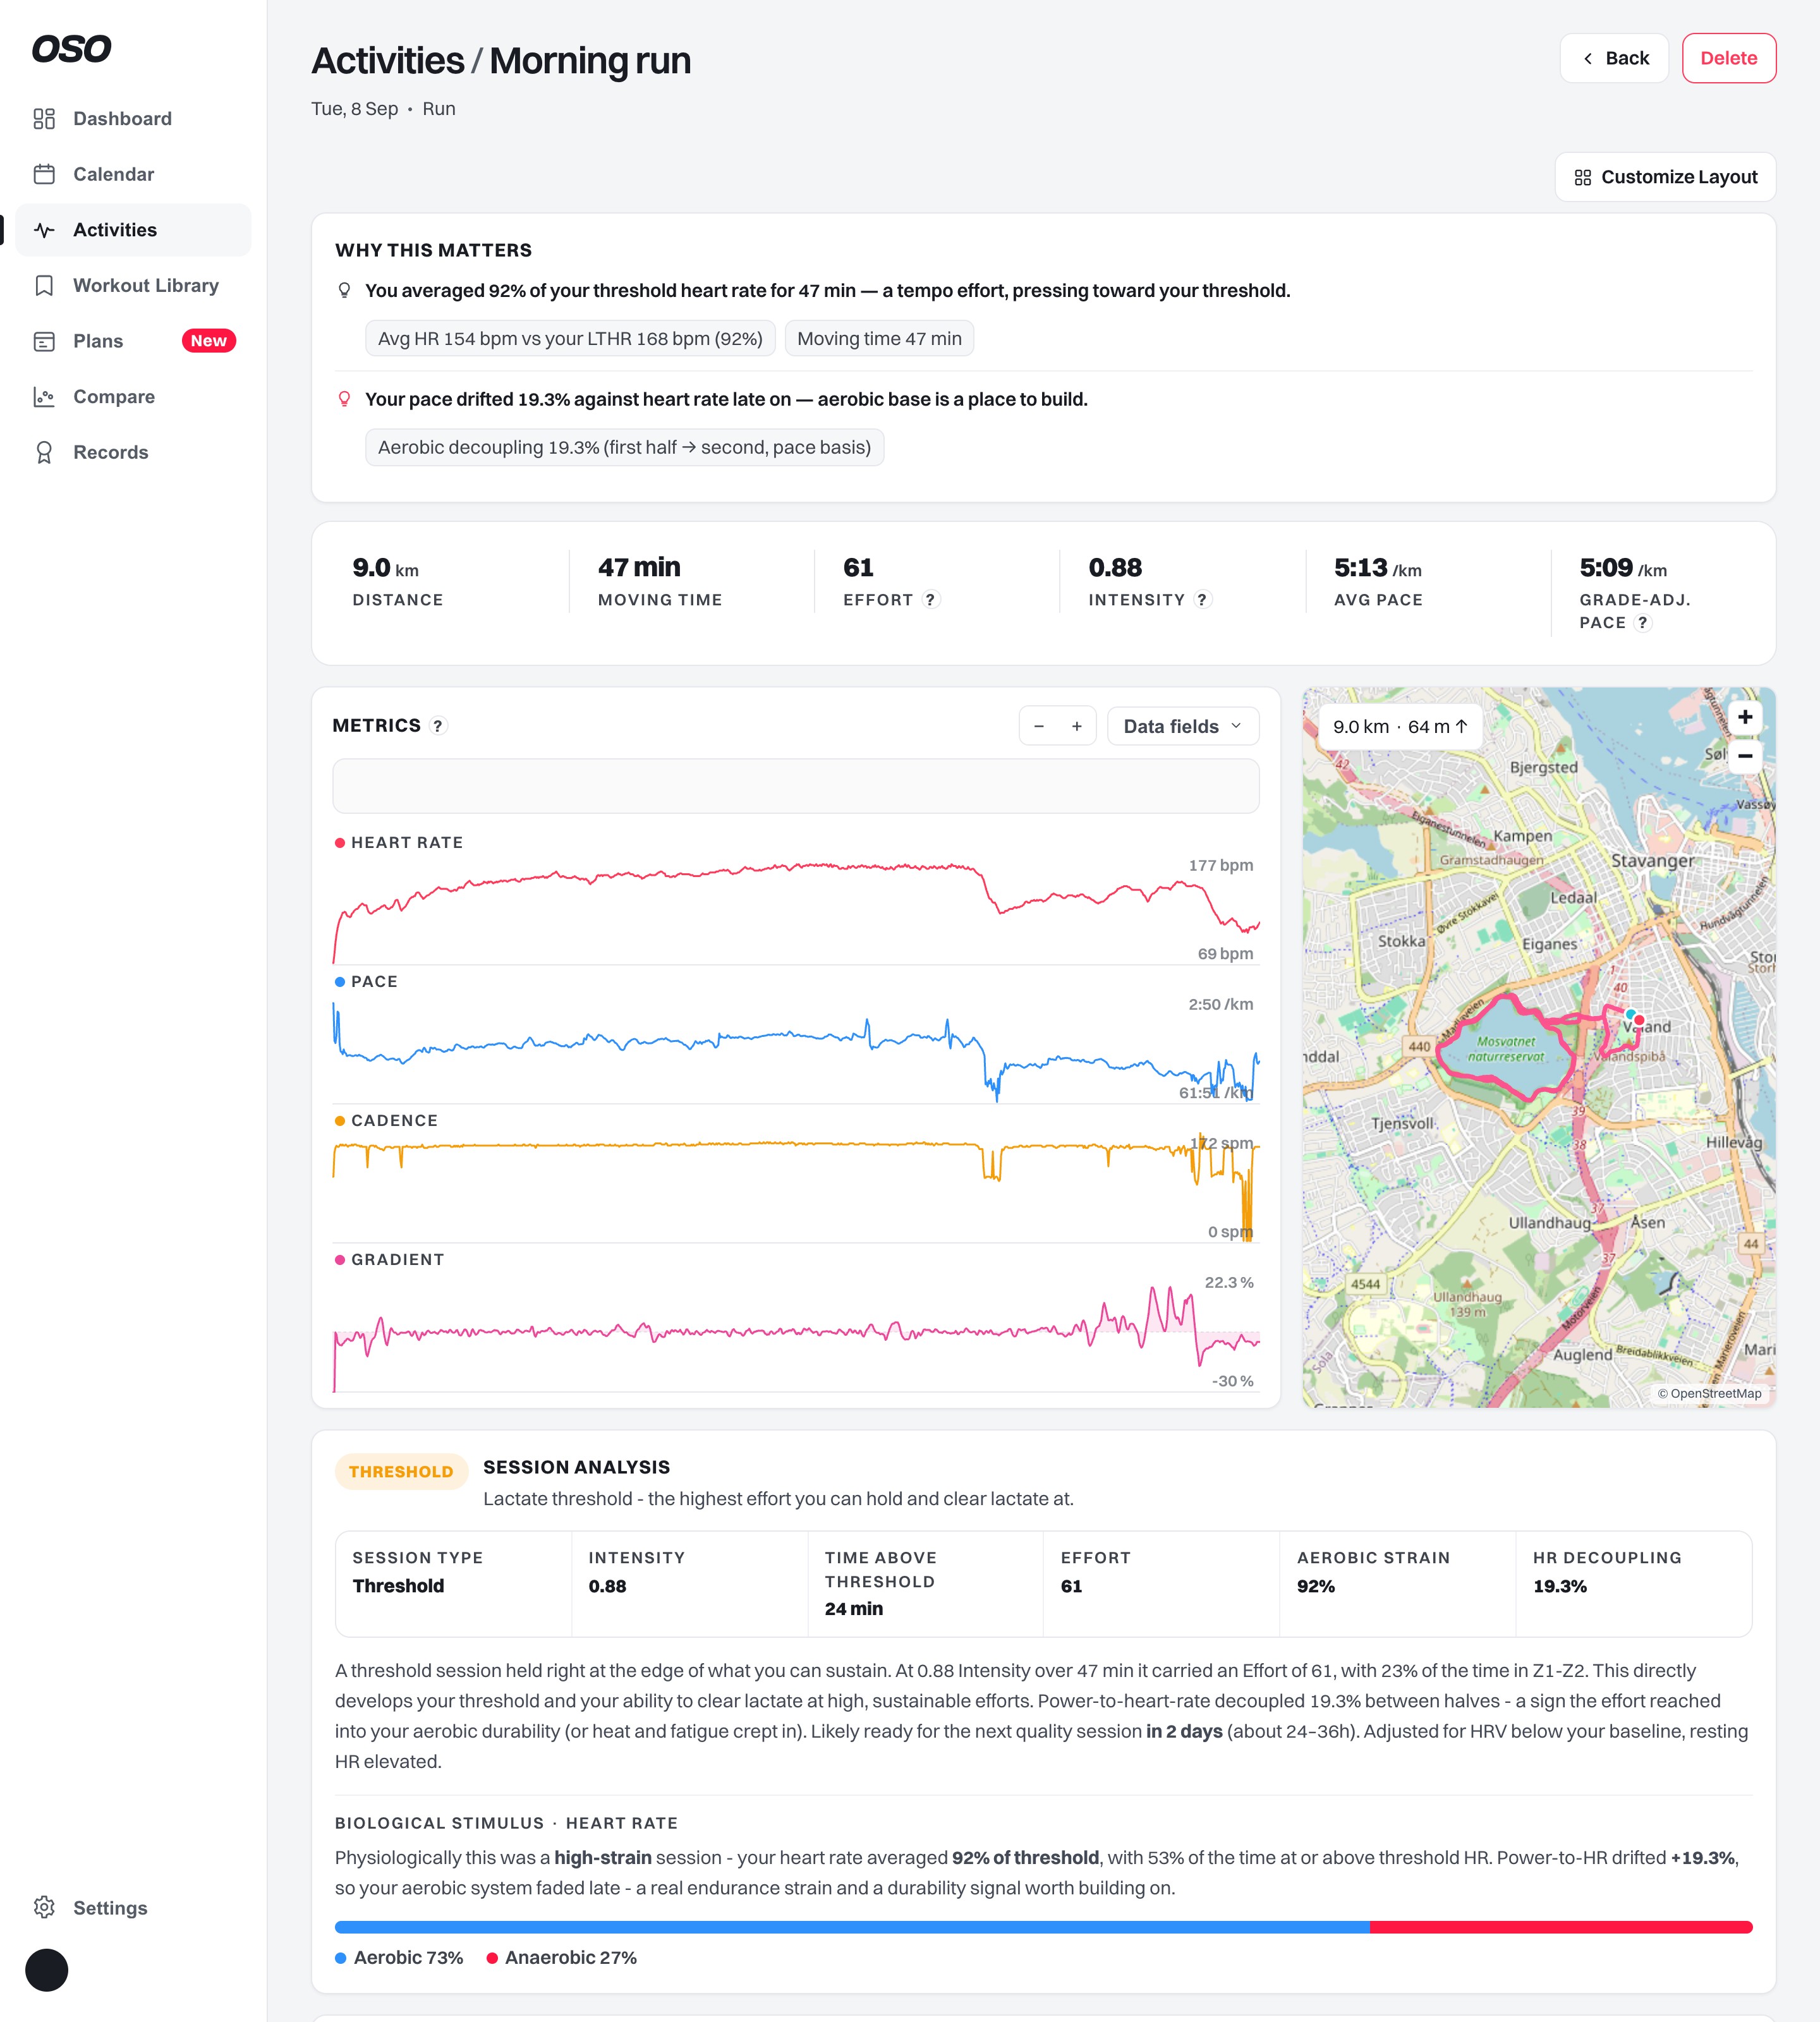Click the 9.0 km · 64 m map label
The width and height of the screenshot is (1820, 2022).
[1400, 727]
